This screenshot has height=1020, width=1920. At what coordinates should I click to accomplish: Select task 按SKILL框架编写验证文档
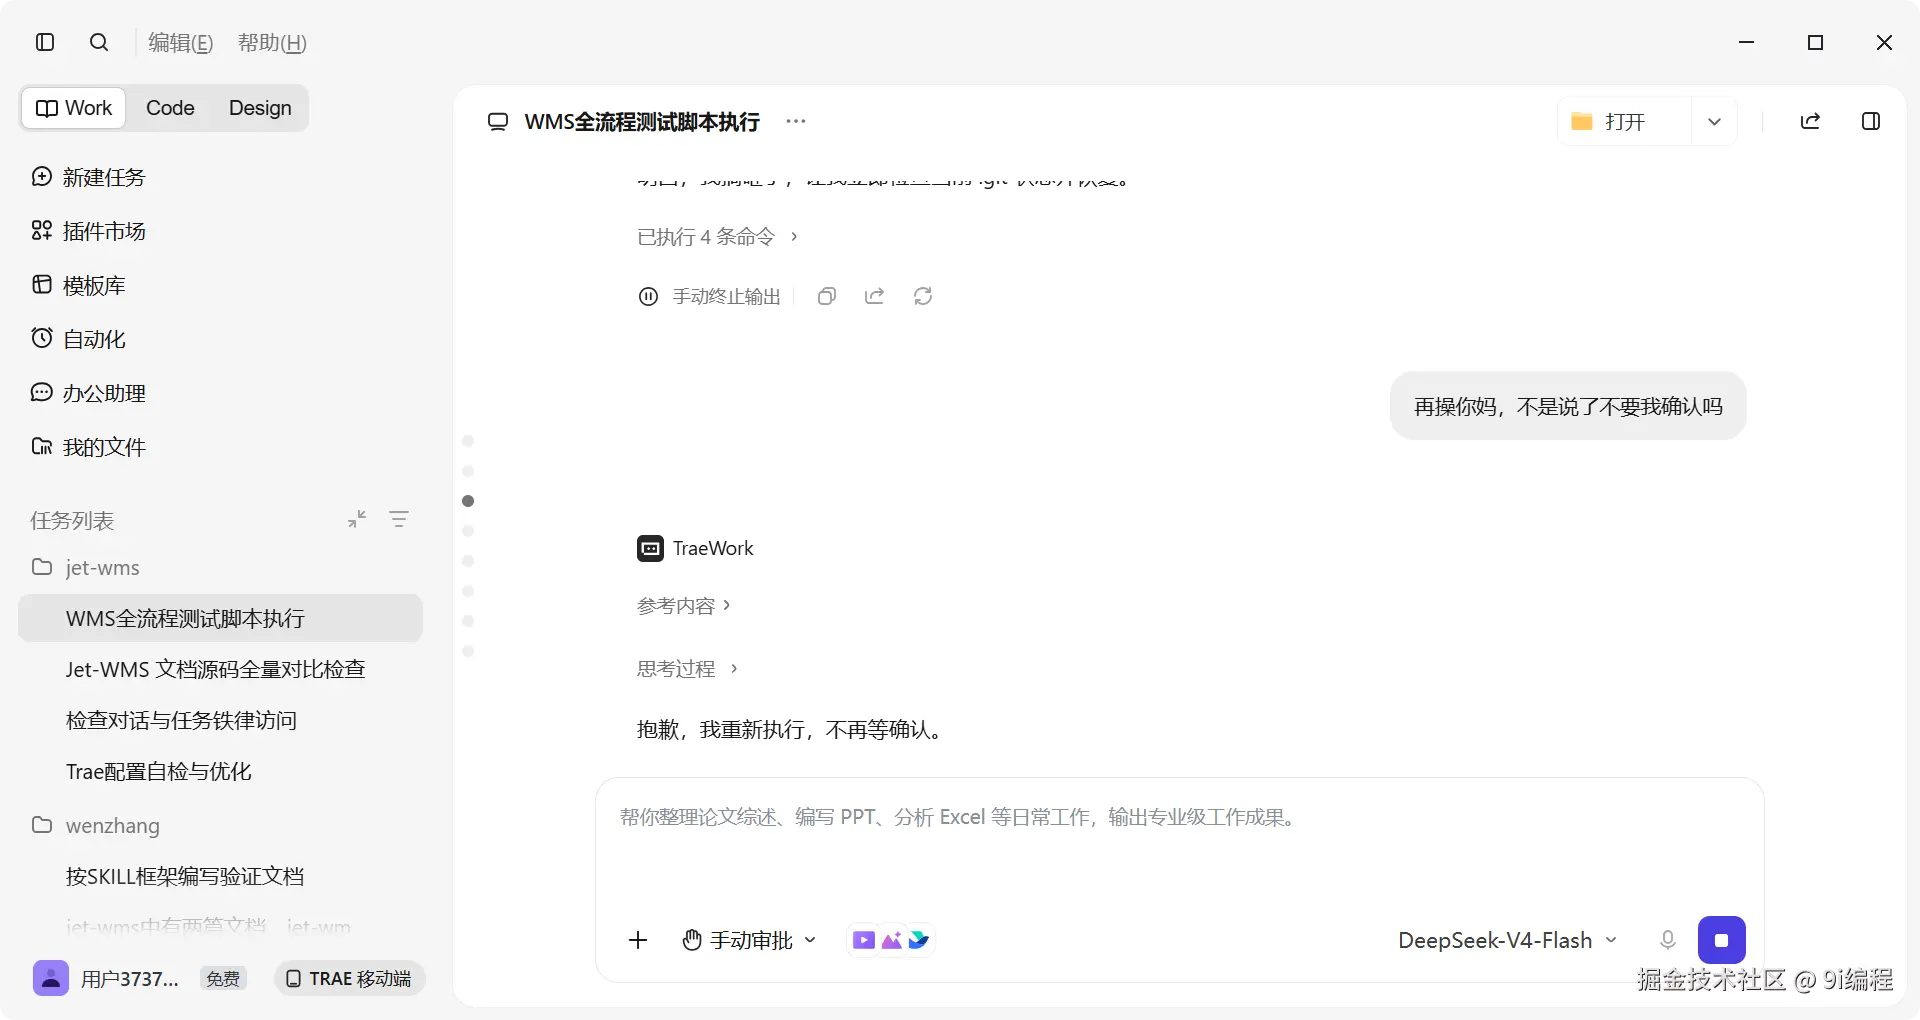185,876
